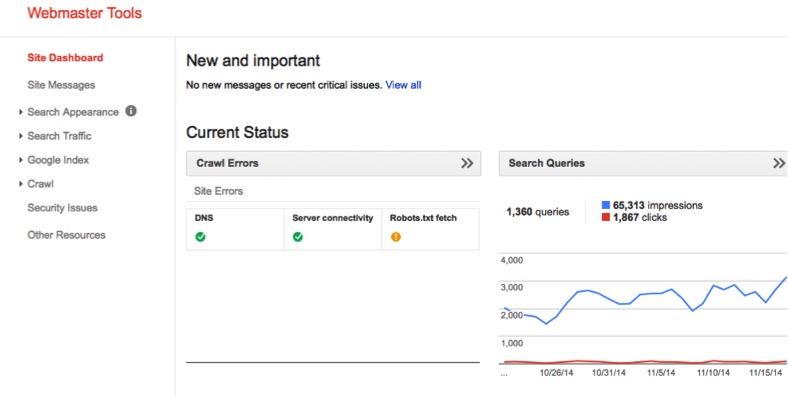Click the Webmaster Tools title
Screen dimensions: 788x401
[85, 13]
